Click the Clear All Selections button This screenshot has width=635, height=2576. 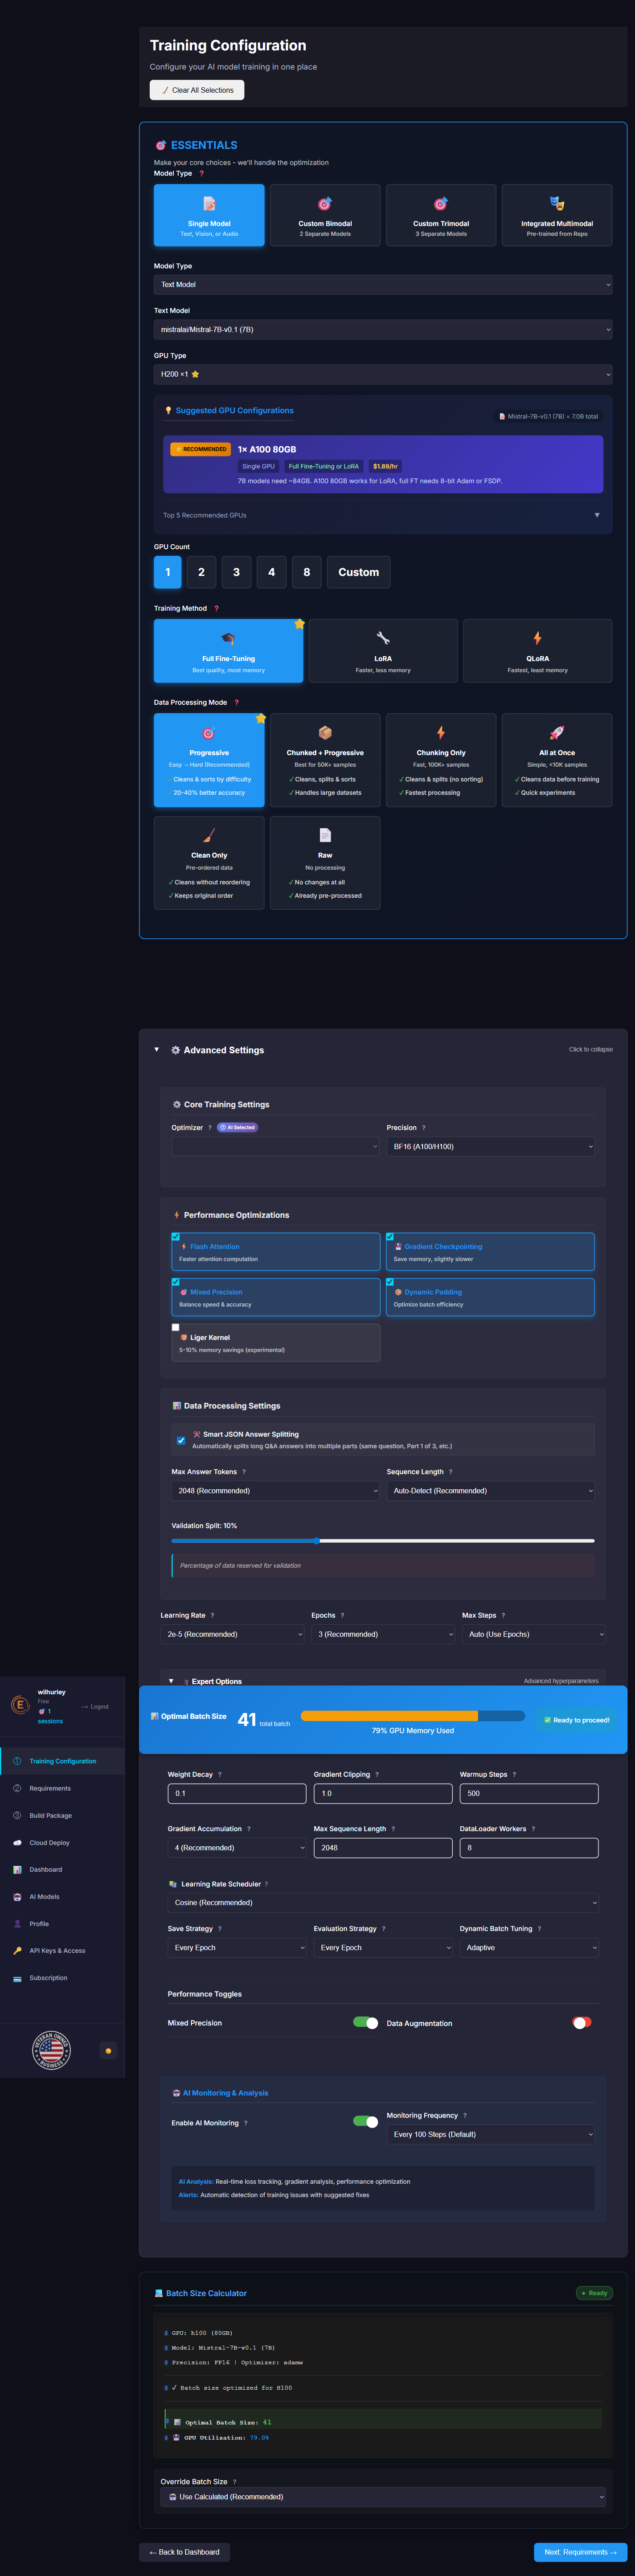197,90
